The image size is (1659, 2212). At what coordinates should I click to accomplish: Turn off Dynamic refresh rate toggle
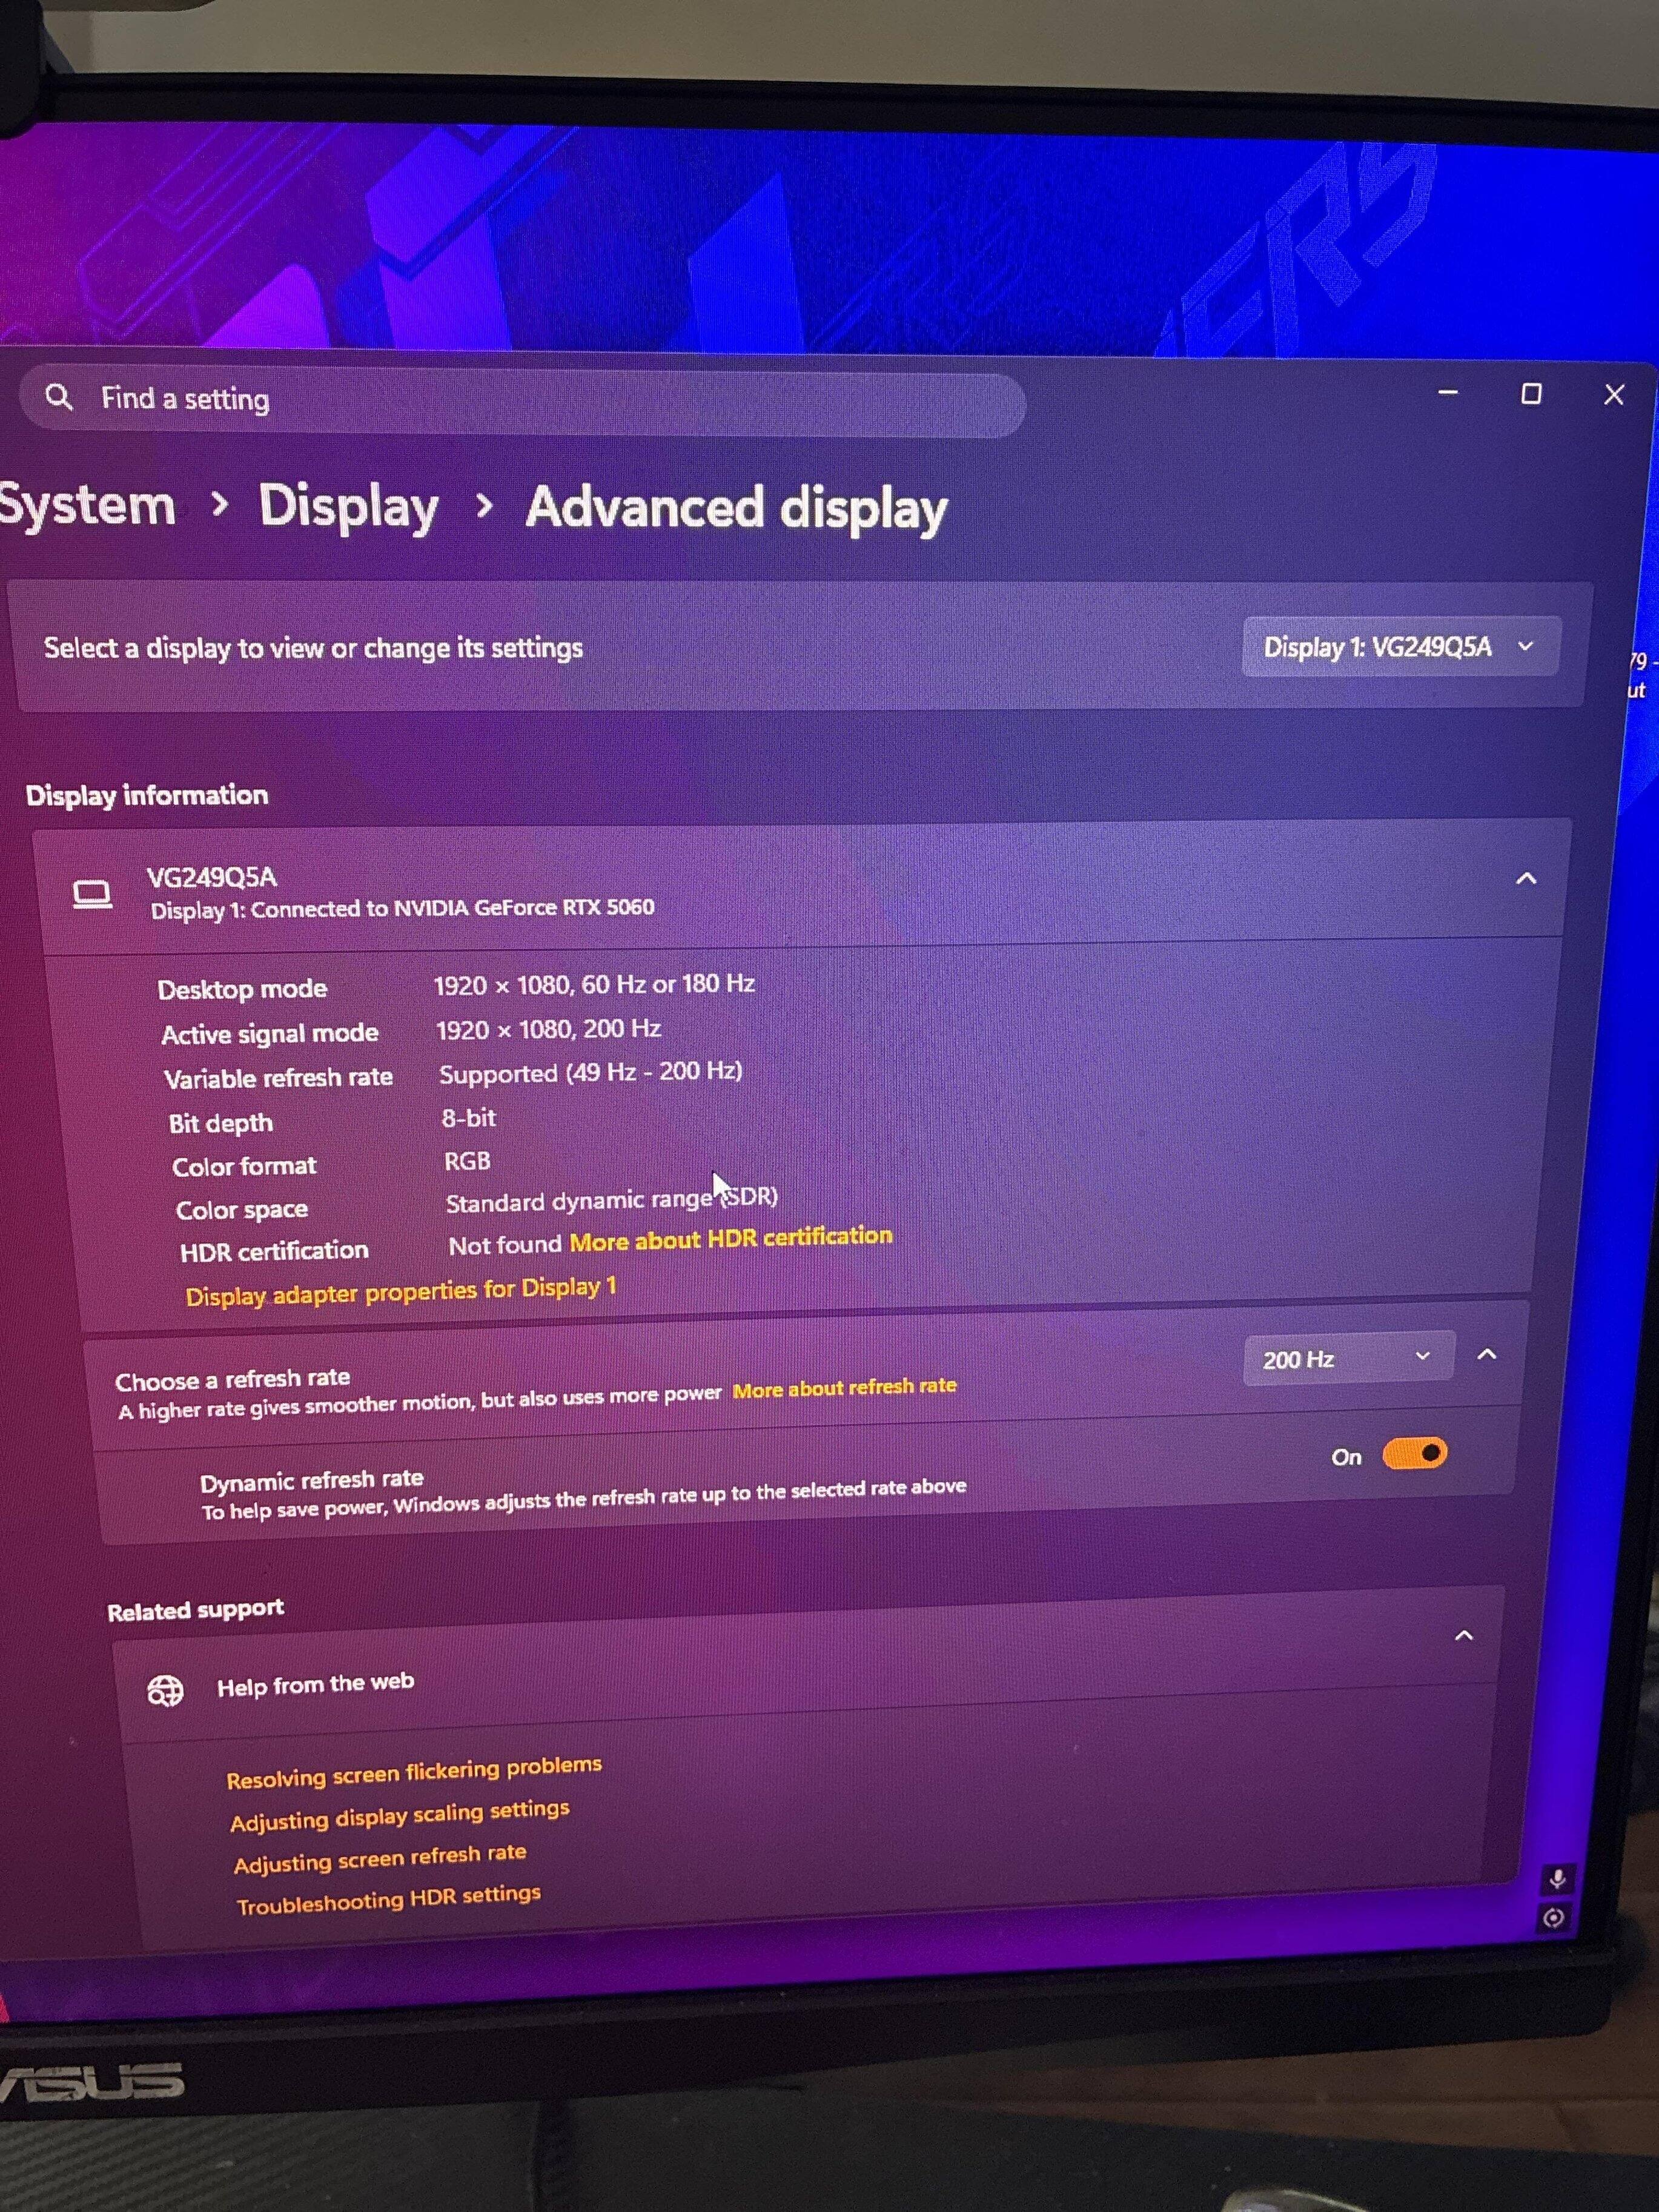1414,1453
